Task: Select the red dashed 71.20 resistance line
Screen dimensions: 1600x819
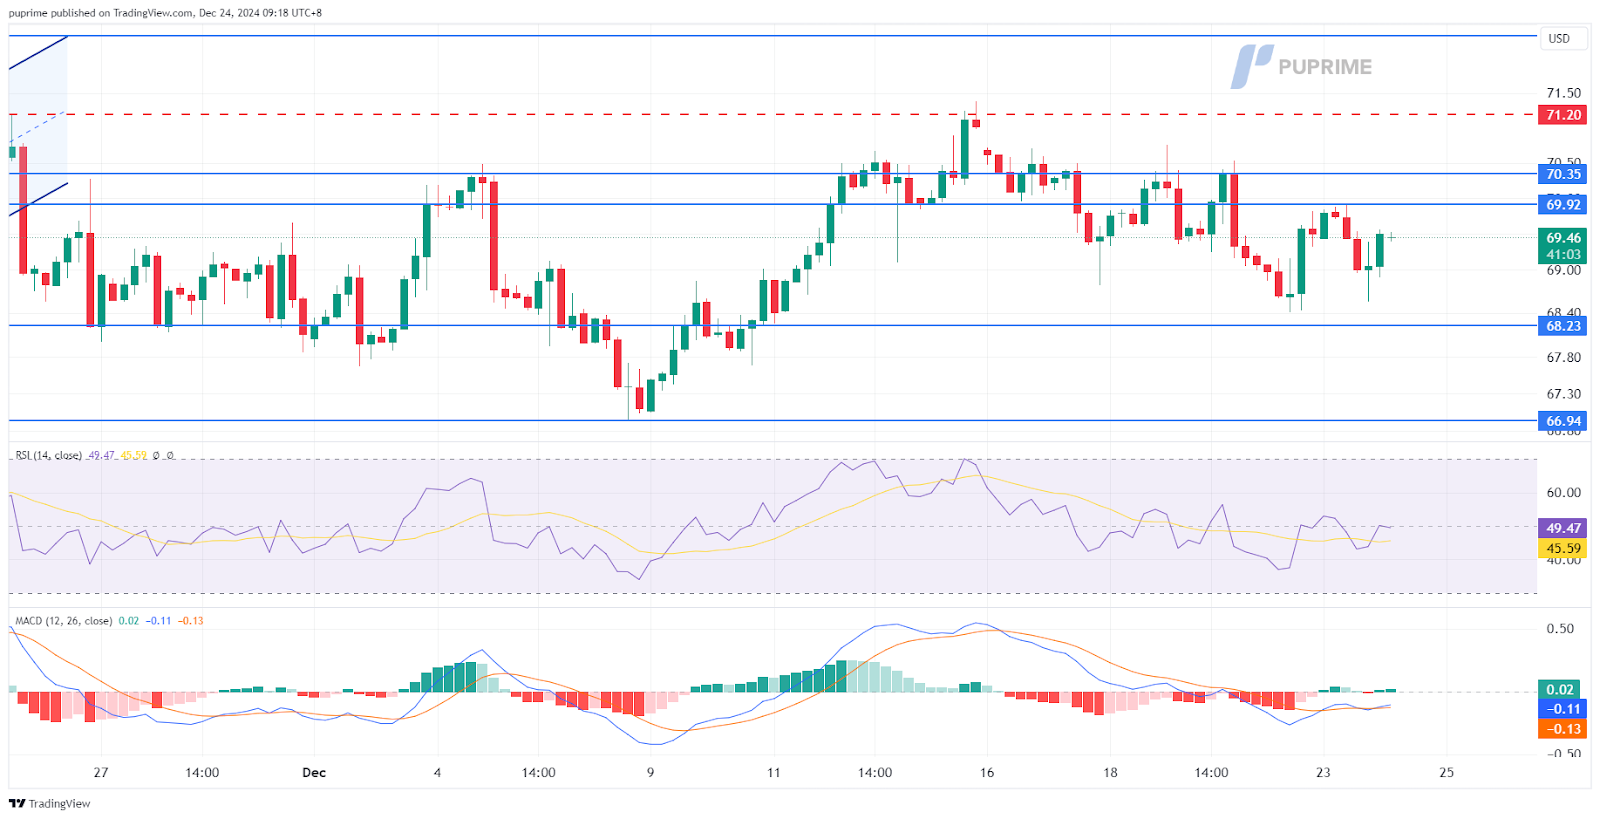Action: [772, 115]
